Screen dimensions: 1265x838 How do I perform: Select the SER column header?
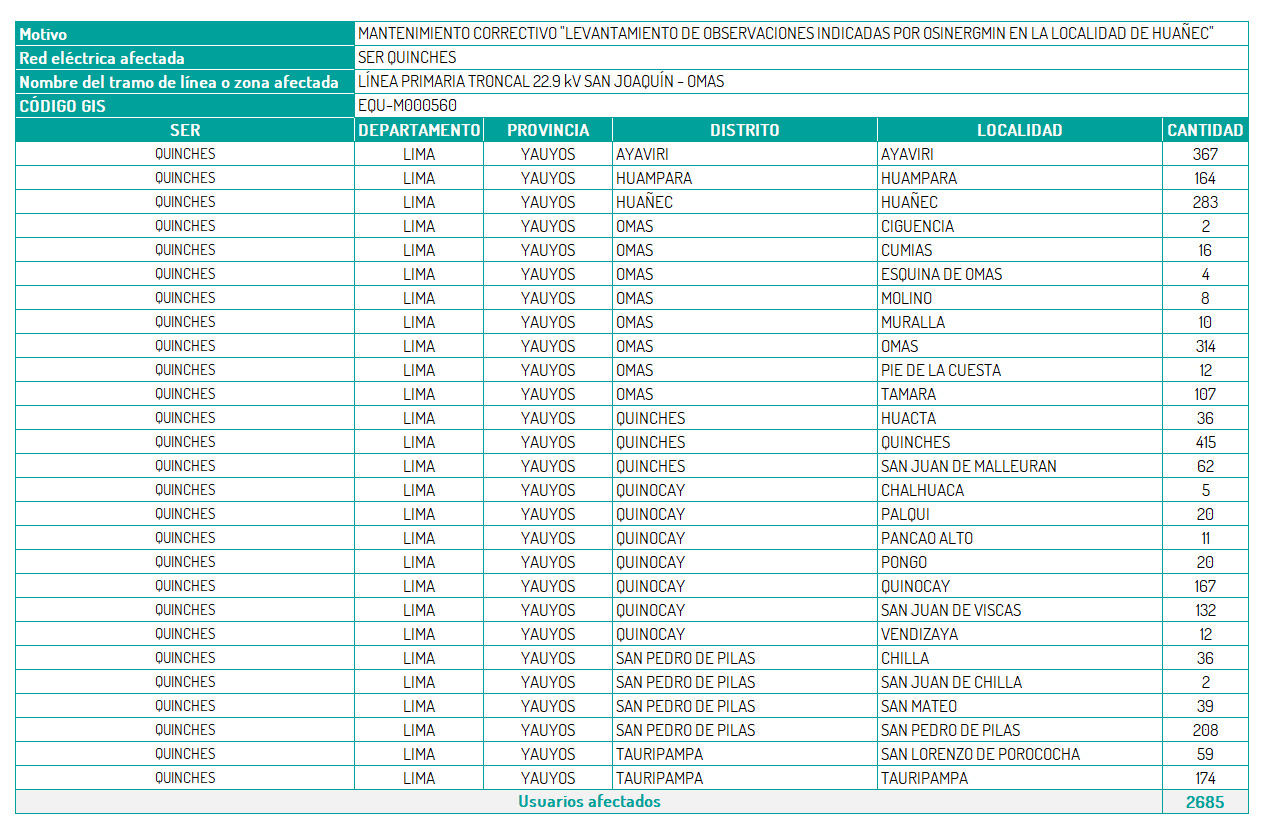pos(185,130)
